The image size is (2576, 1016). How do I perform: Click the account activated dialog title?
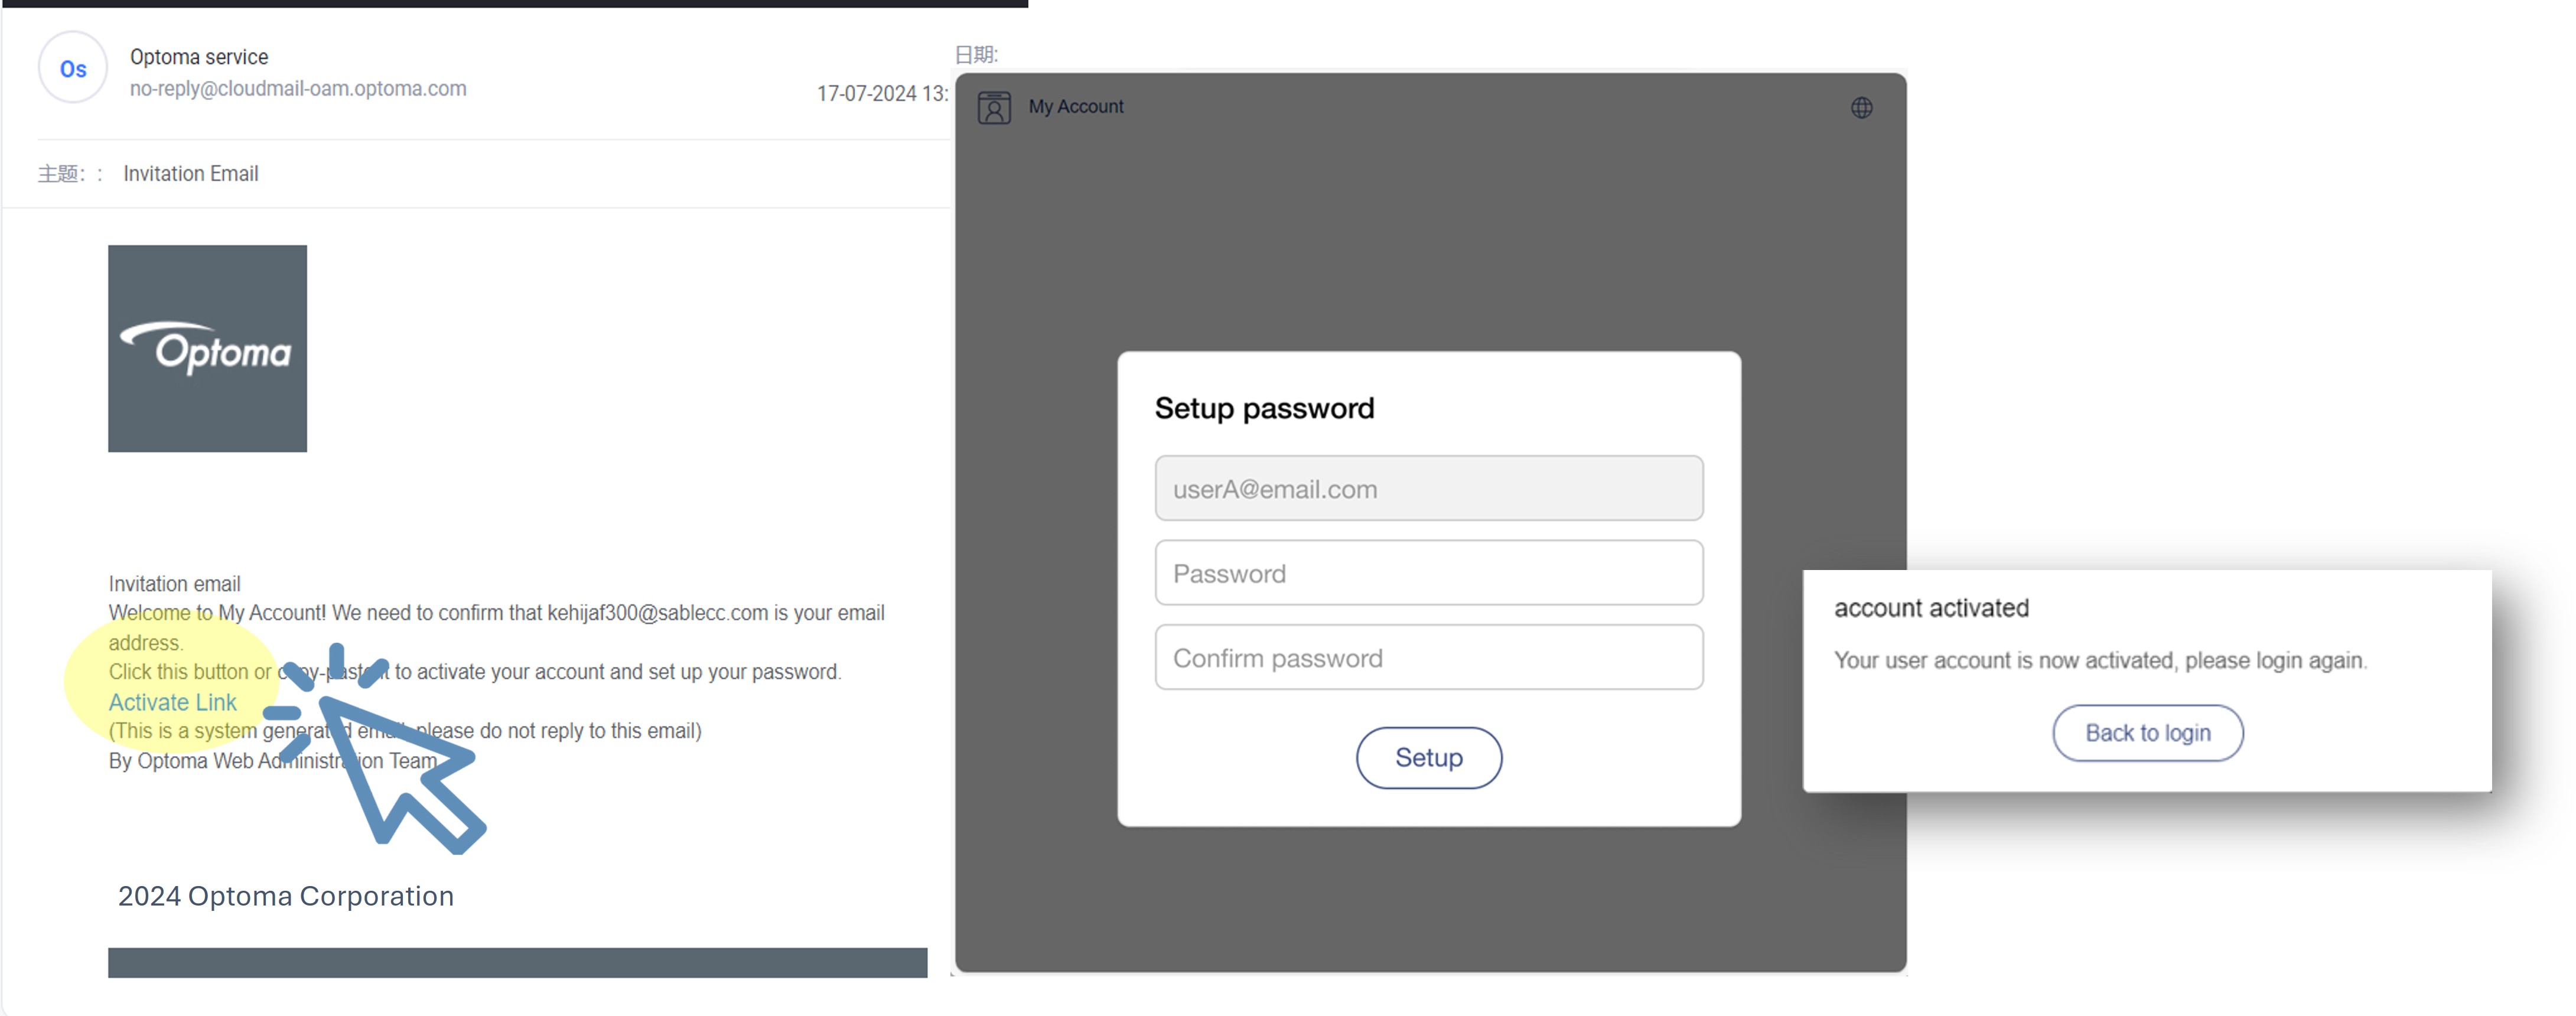click(1930, 607)
